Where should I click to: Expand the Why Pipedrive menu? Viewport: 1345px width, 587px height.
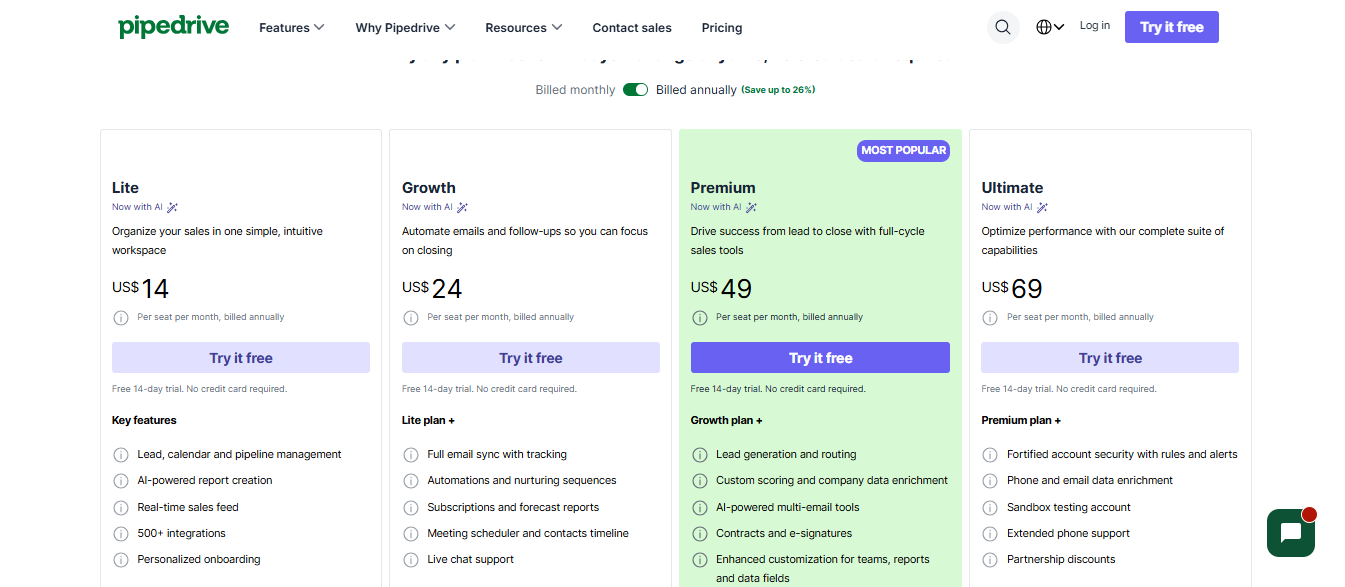[x=405, y=27]
